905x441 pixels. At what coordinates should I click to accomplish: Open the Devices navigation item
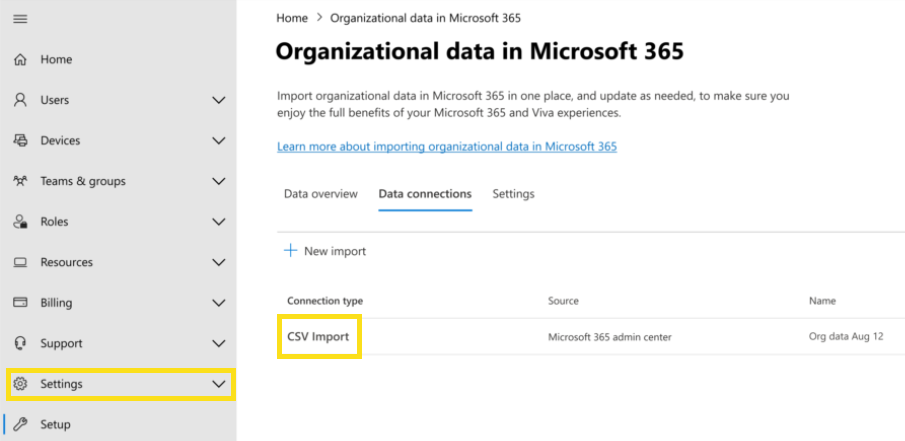118,140
